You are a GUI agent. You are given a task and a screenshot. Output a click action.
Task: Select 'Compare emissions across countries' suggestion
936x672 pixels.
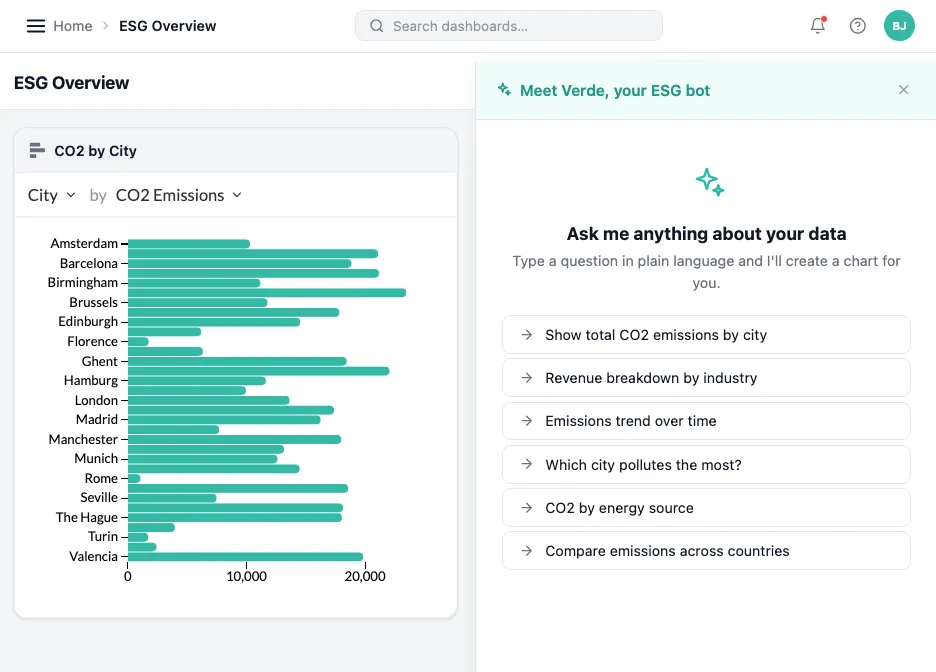706,551
